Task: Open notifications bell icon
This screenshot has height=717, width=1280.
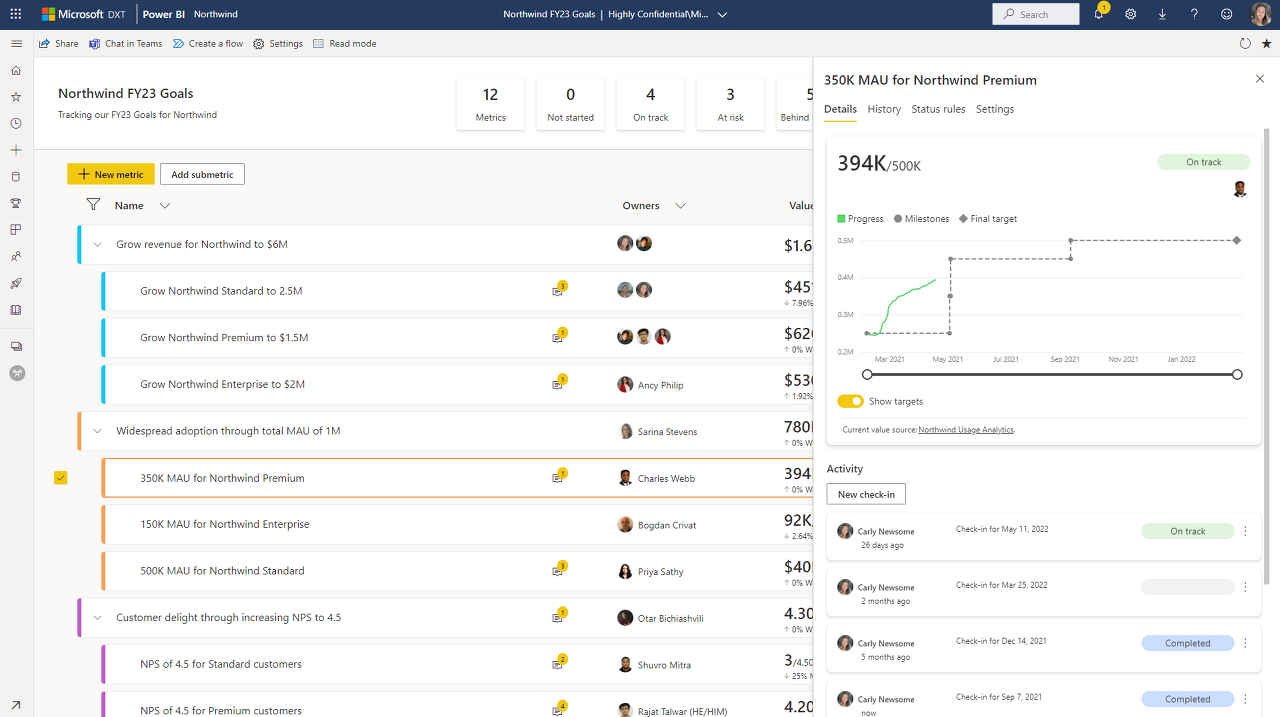Action: click(x=1099, y=14)
